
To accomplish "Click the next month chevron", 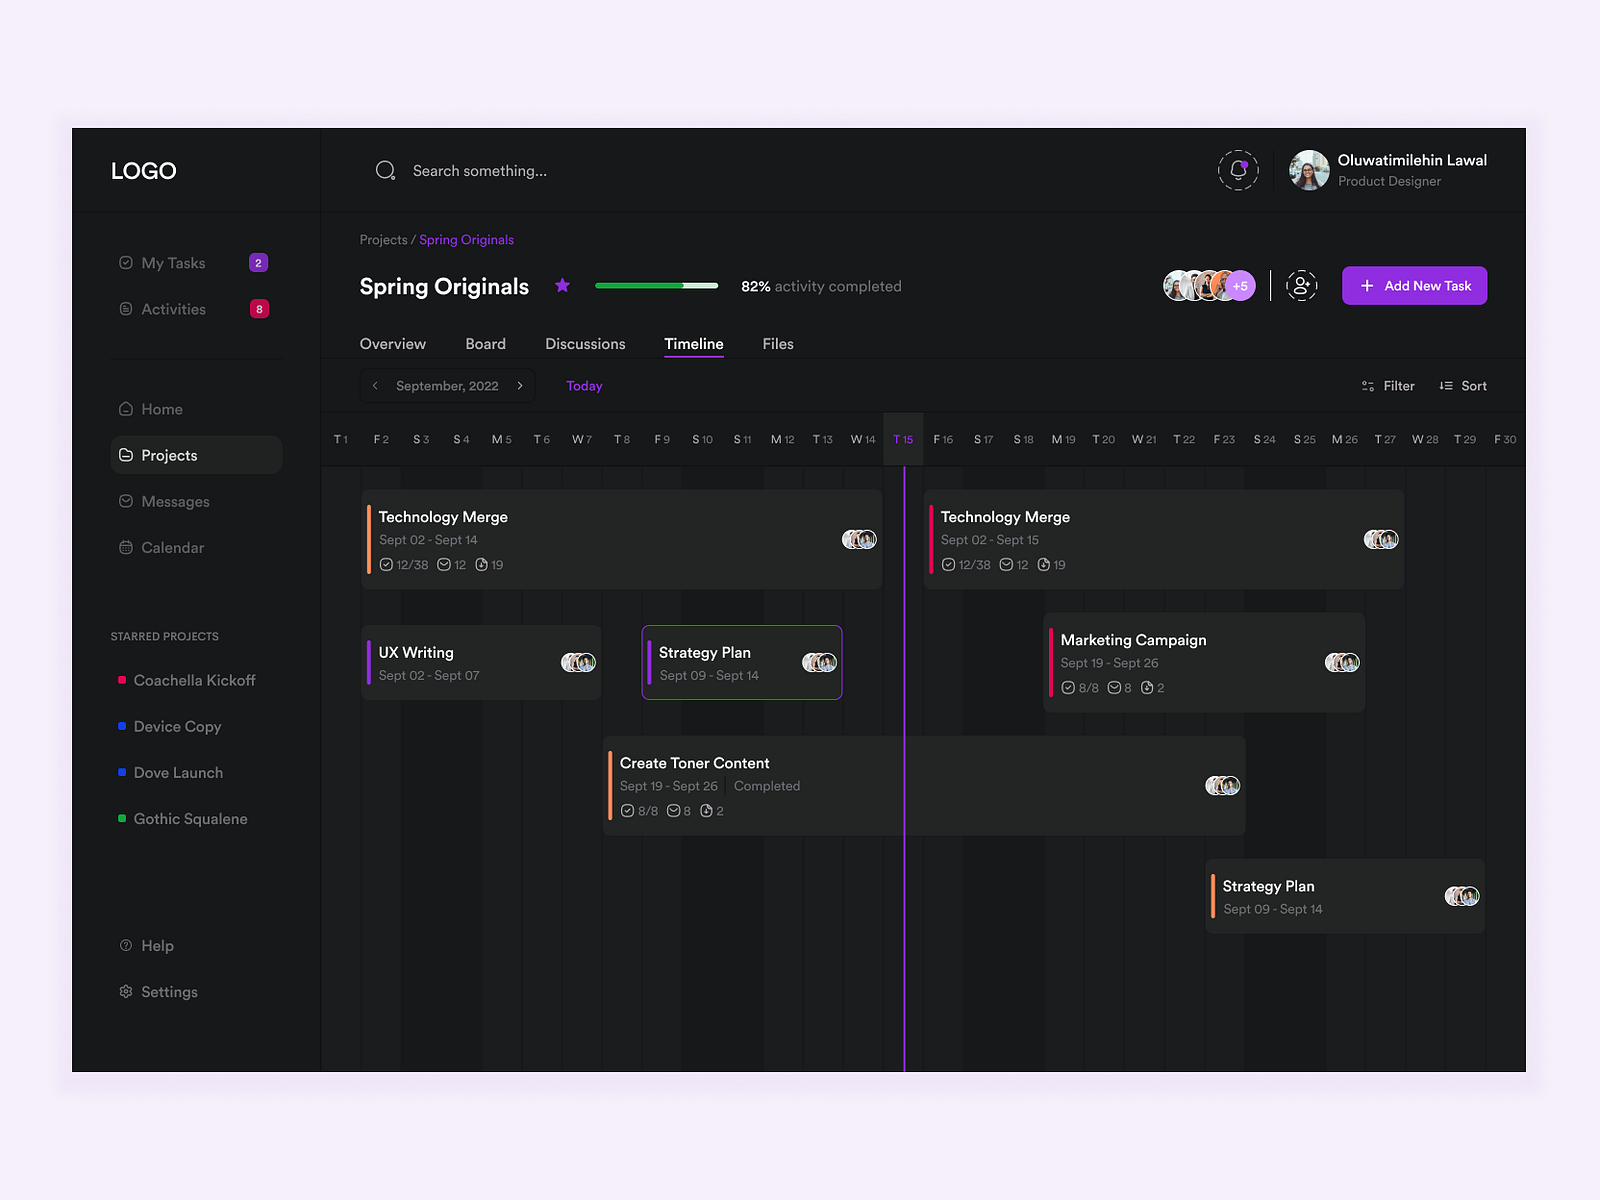I will click(520, 385).
